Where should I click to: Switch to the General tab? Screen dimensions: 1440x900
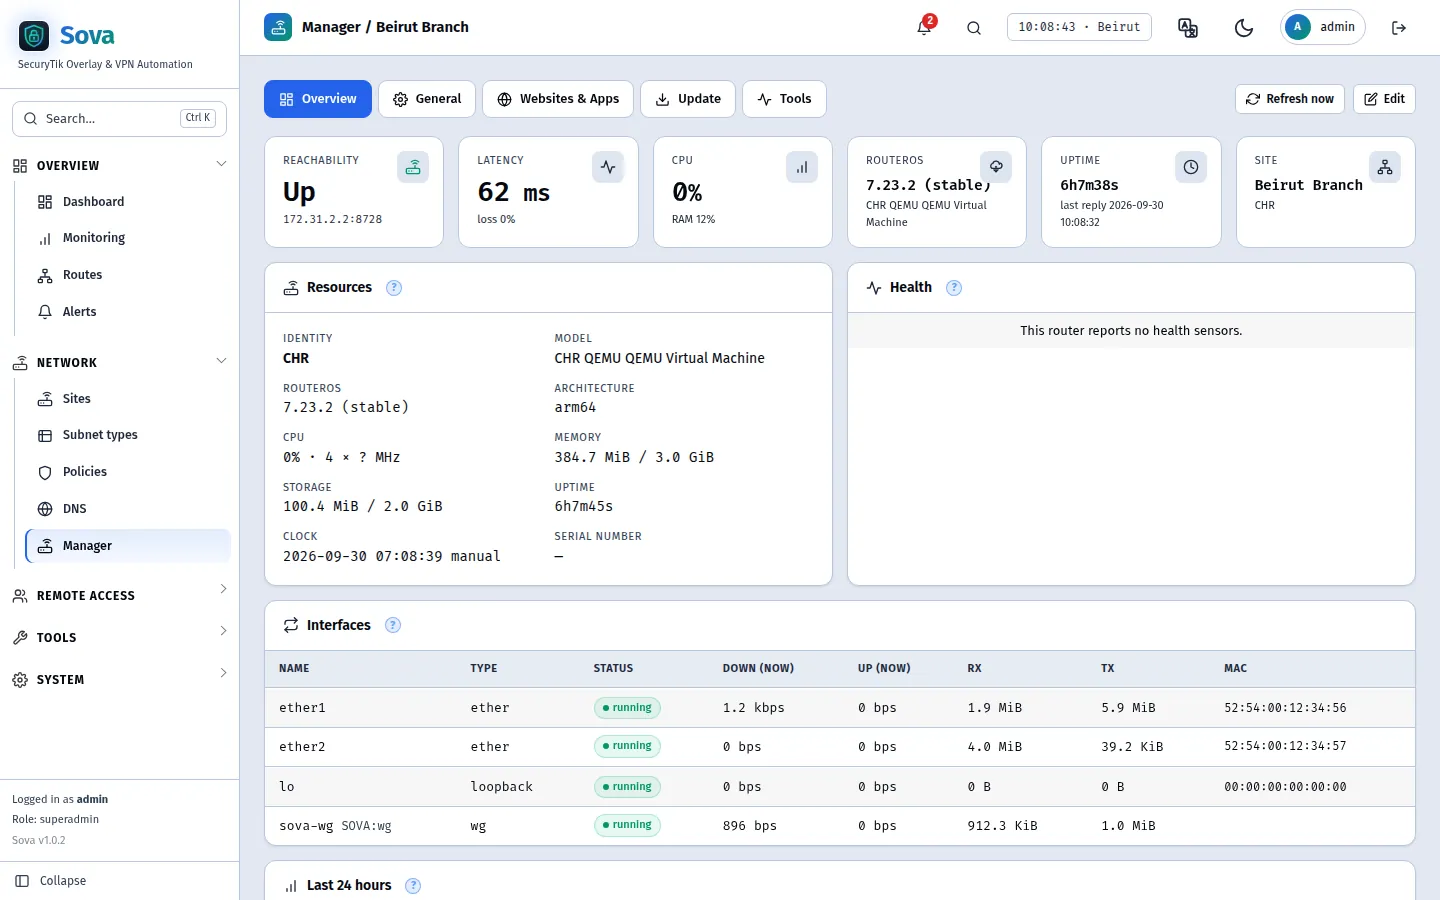click(427, 99)
